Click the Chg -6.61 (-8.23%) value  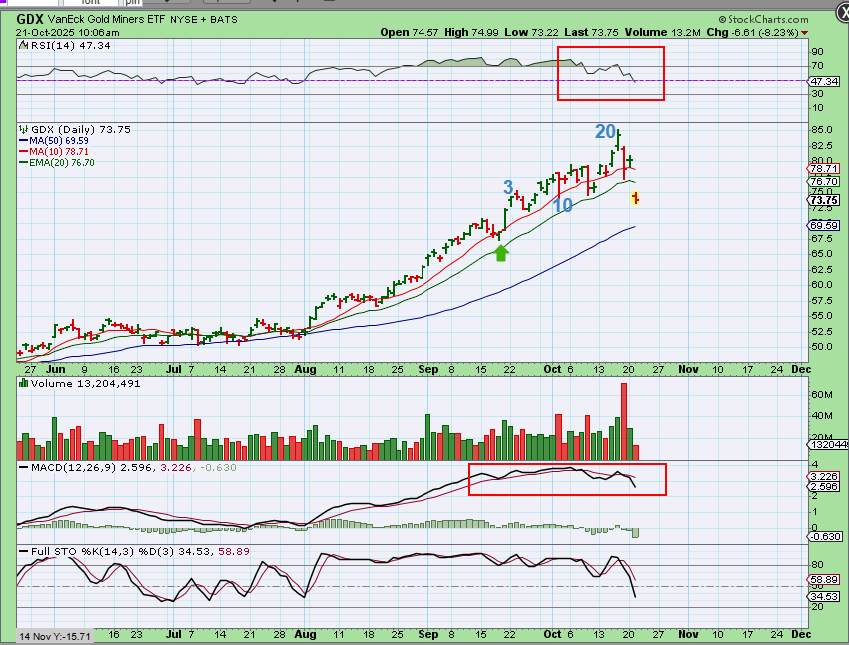752,32
